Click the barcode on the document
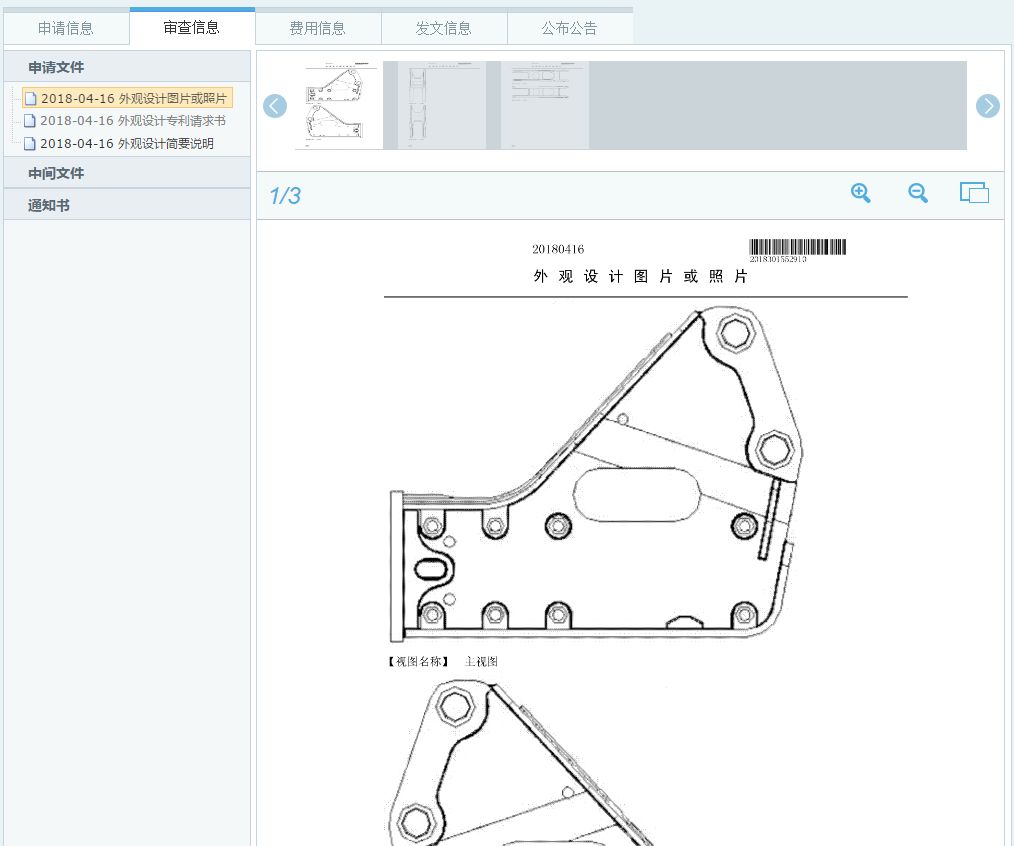The width and height of the screenshot is (1014, 846). (x=797, y=247)
